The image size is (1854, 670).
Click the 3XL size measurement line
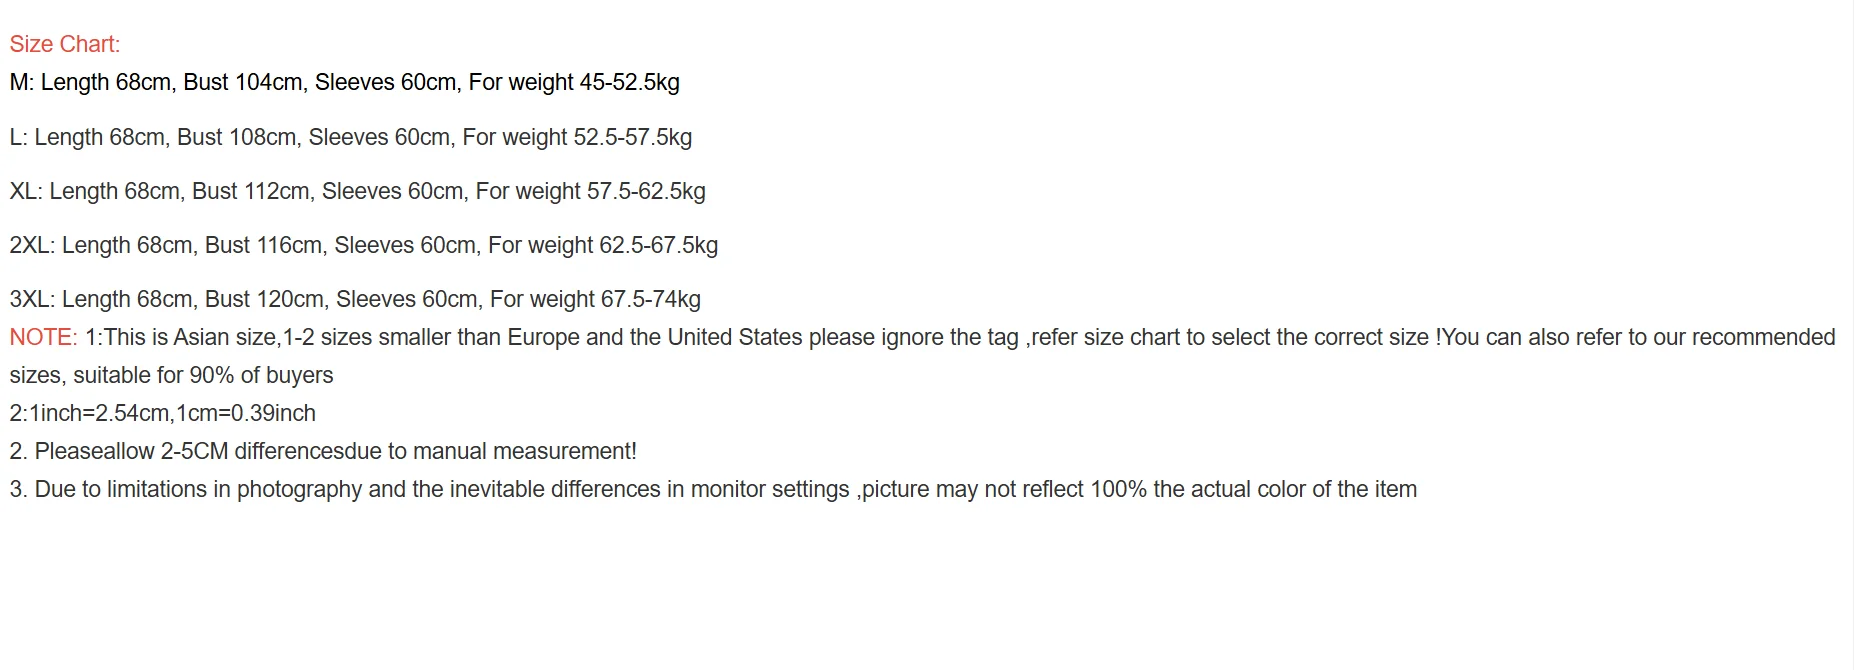pyautogui.click(x=355, y=299)
